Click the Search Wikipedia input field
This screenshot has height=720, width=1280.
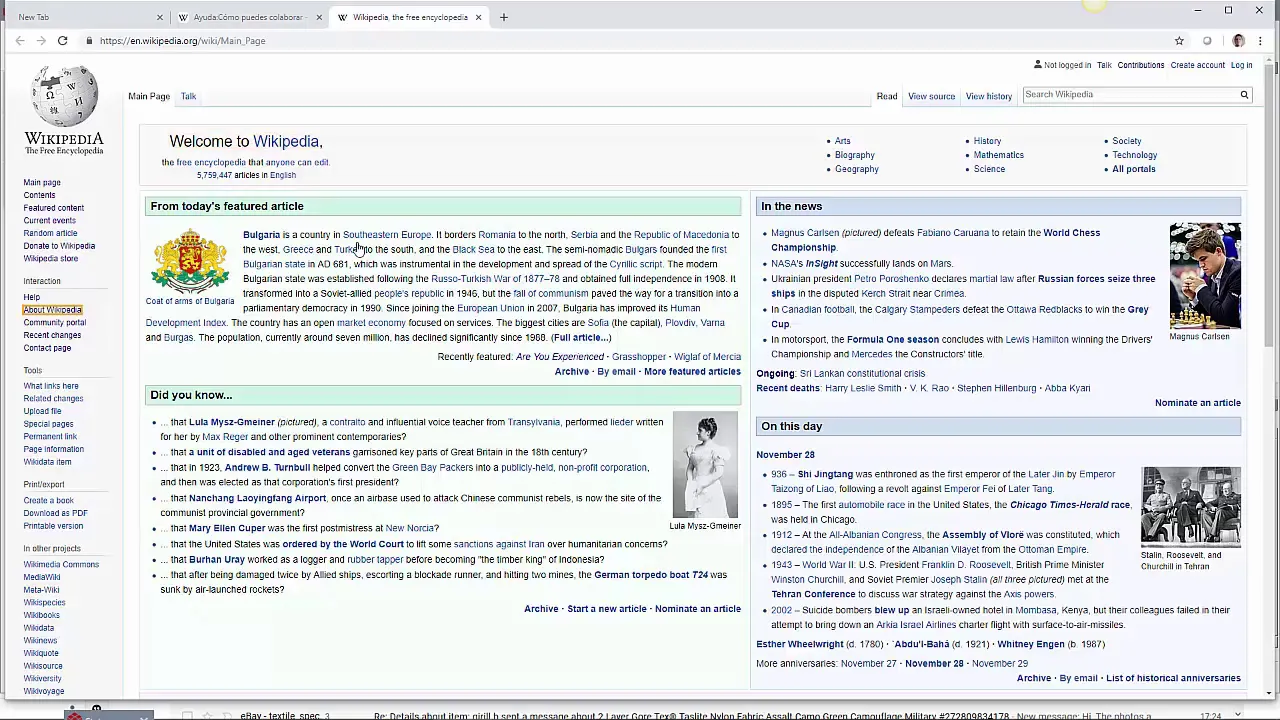[1129, 95]
